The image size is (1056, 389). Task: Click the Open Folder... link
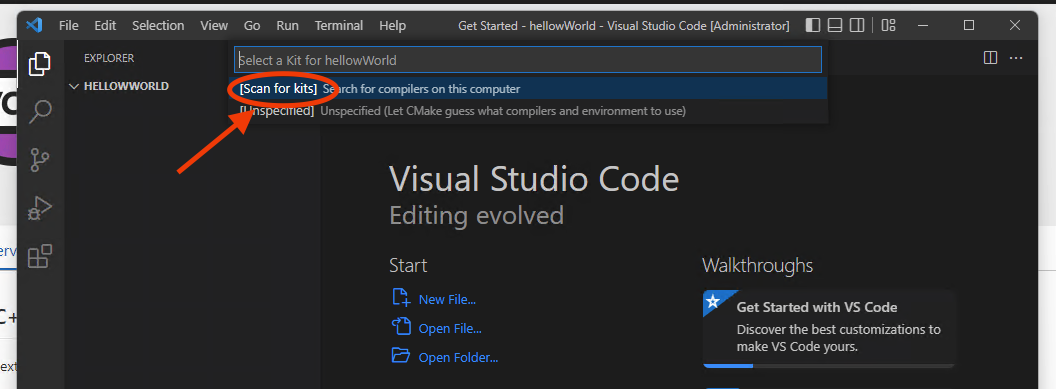pos(459,357)
